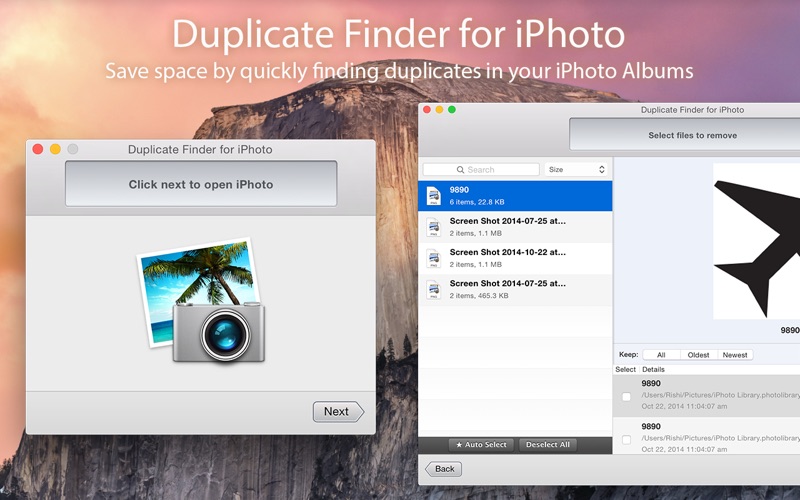Close the right Duplicate Finder window
Image resolution: width=800 pixels, height=500 pixels.
(x=427, y=110)
